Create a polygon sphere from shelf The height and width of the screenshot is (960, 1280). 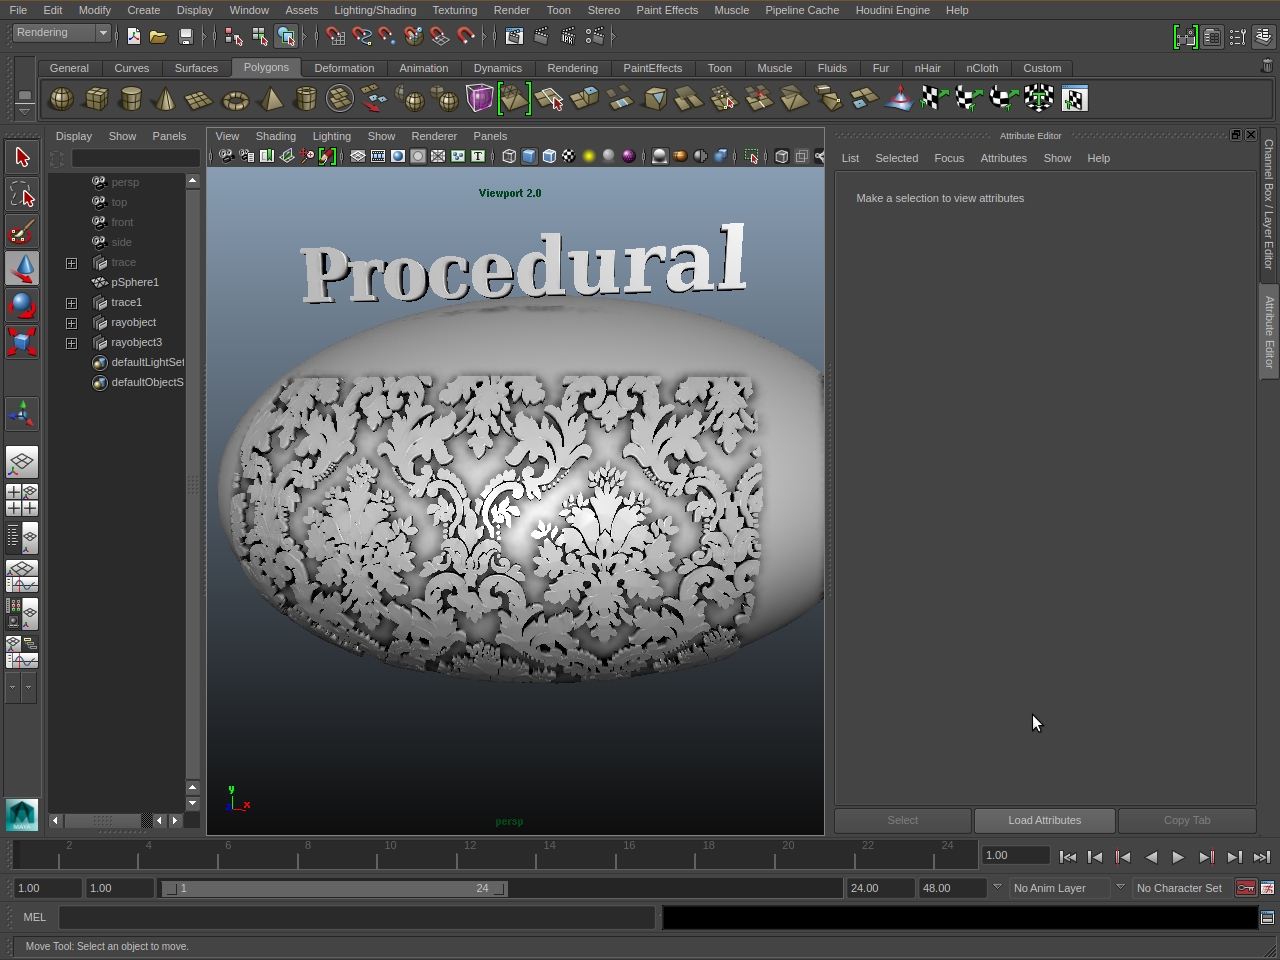pos(61,99)
